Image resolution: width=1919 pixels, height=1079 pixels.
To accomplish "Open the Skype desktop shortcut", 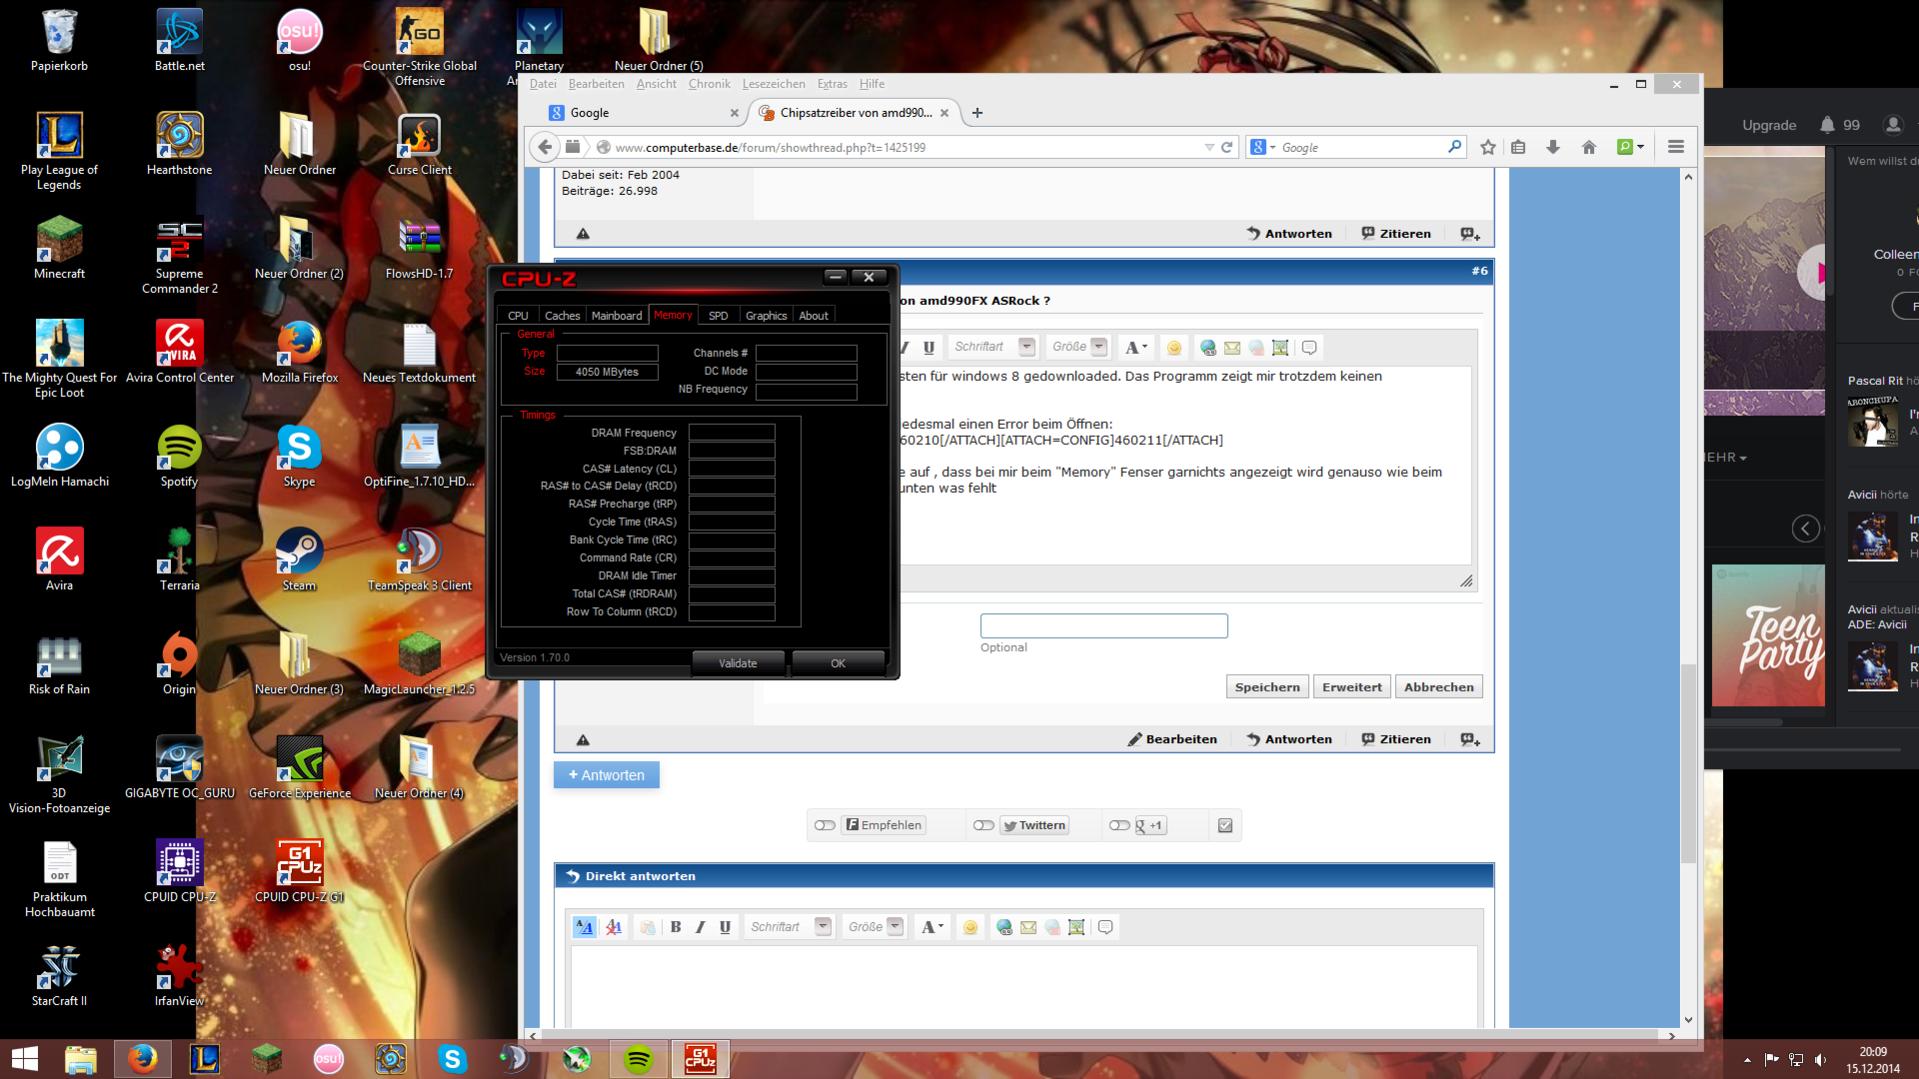I will pyautogui.click(x=299, y=456).
